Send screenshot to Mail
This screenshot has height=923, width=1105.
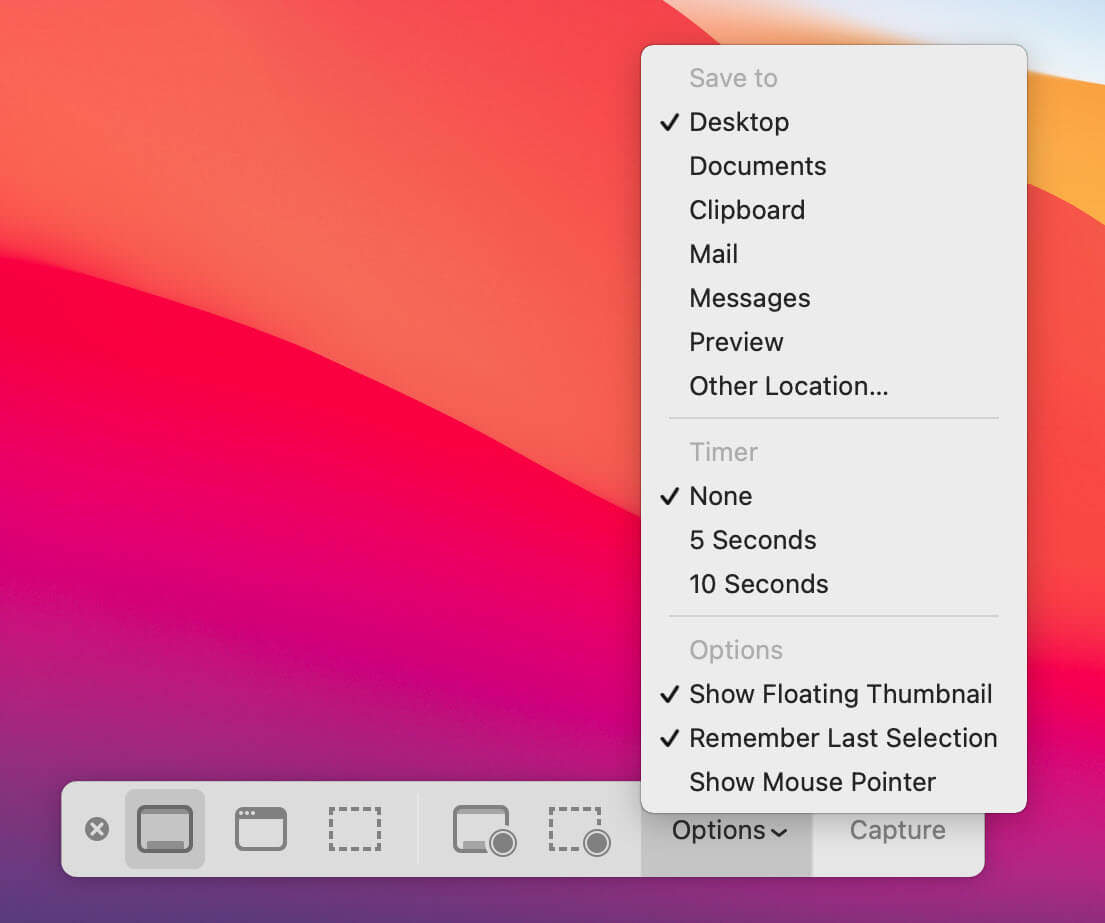[834, 254]
